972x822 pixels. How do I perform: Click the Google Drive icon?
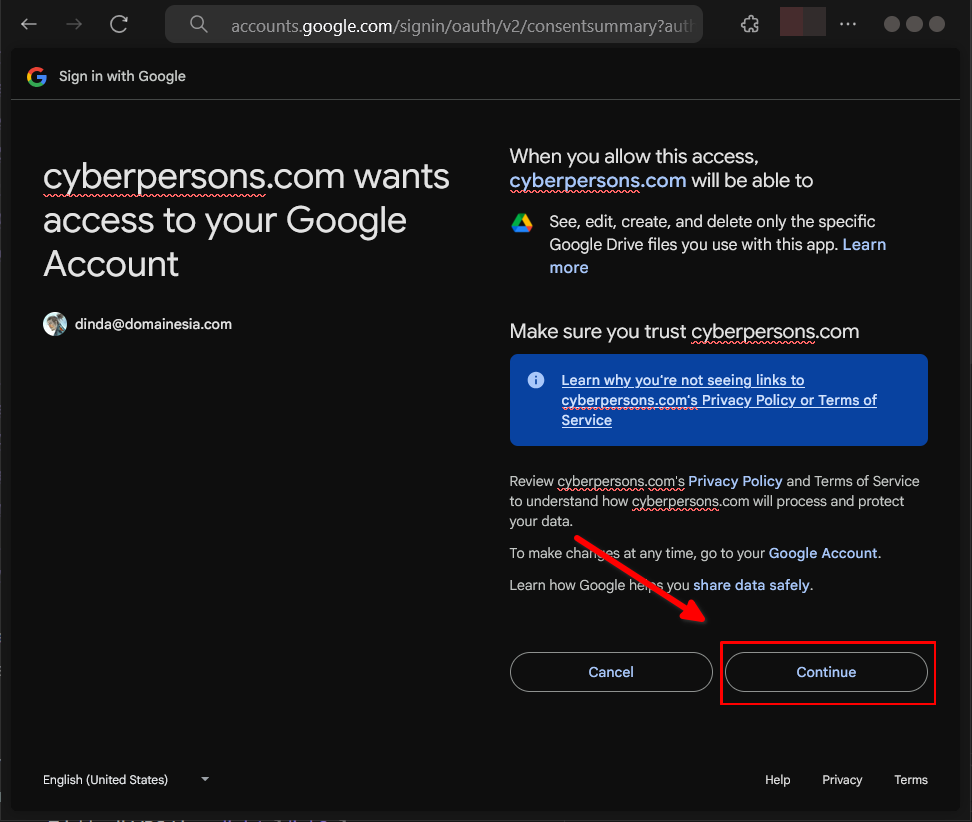point(522,223)
